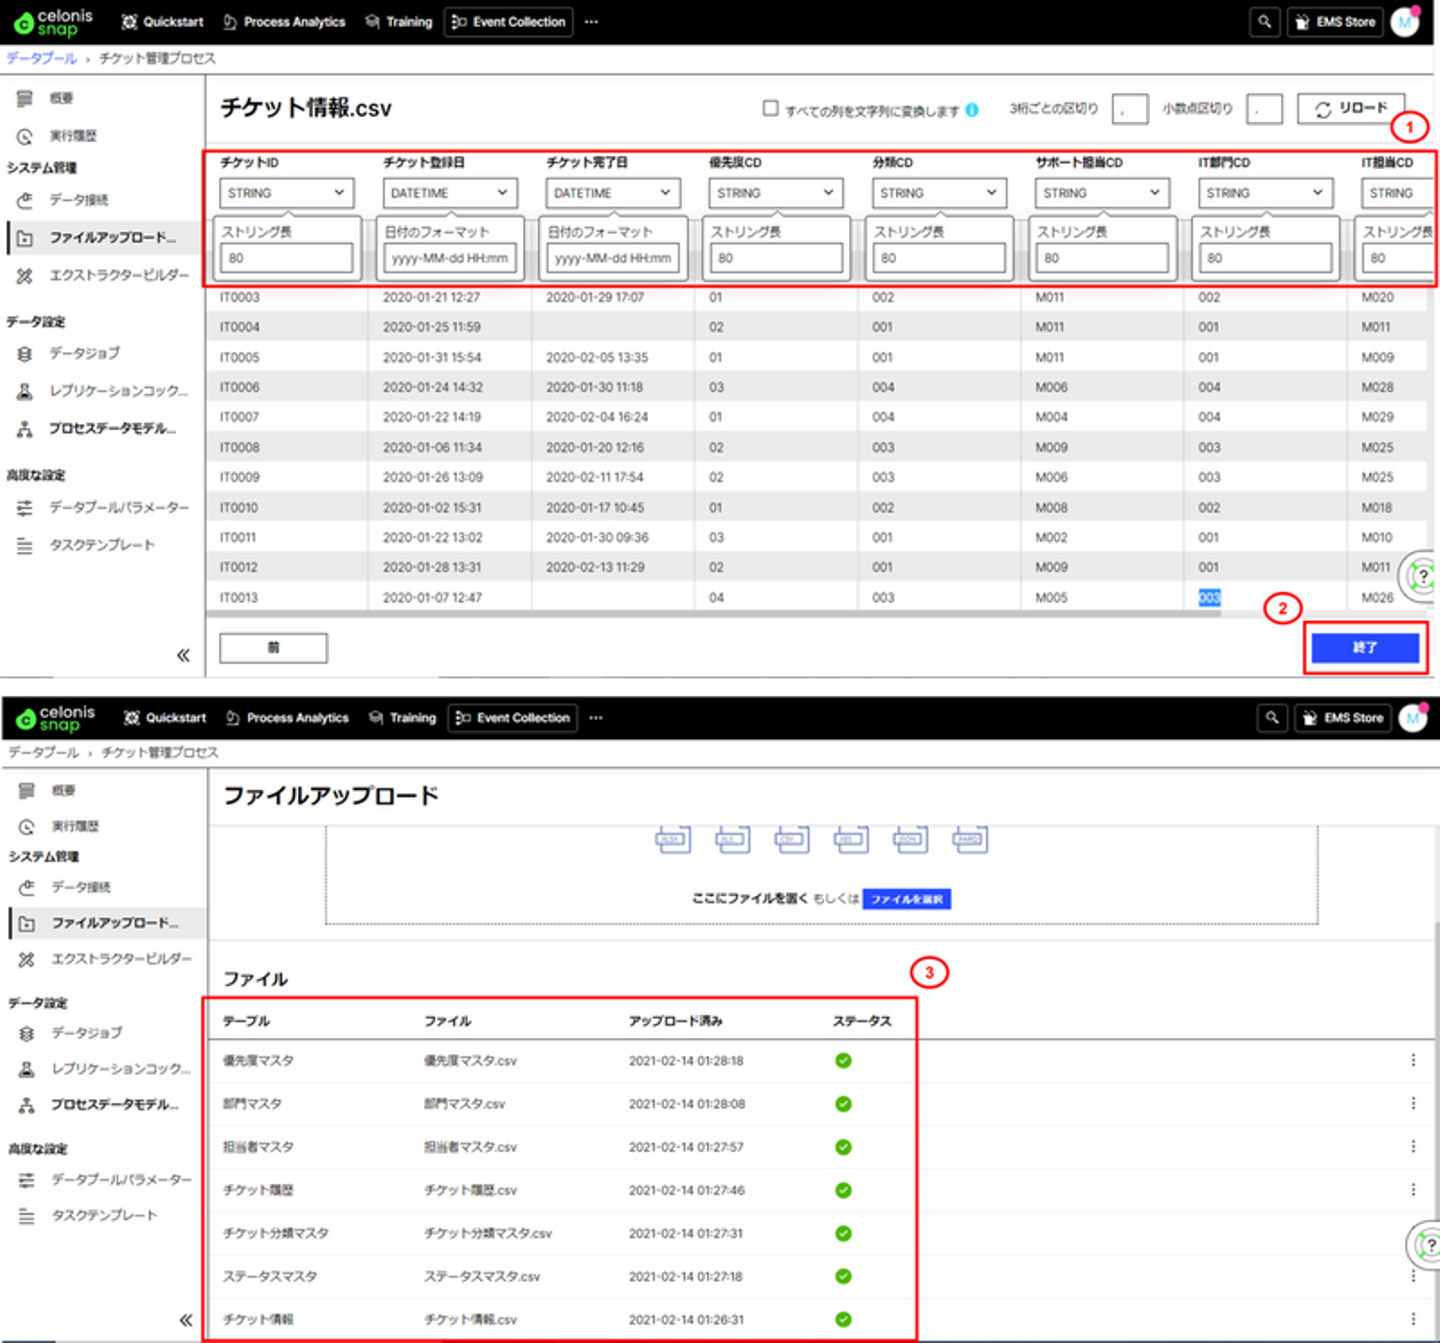1440x1343 pixels.
Task: Click the PARQUET file type icon
Action: click(x=970, y=839)
